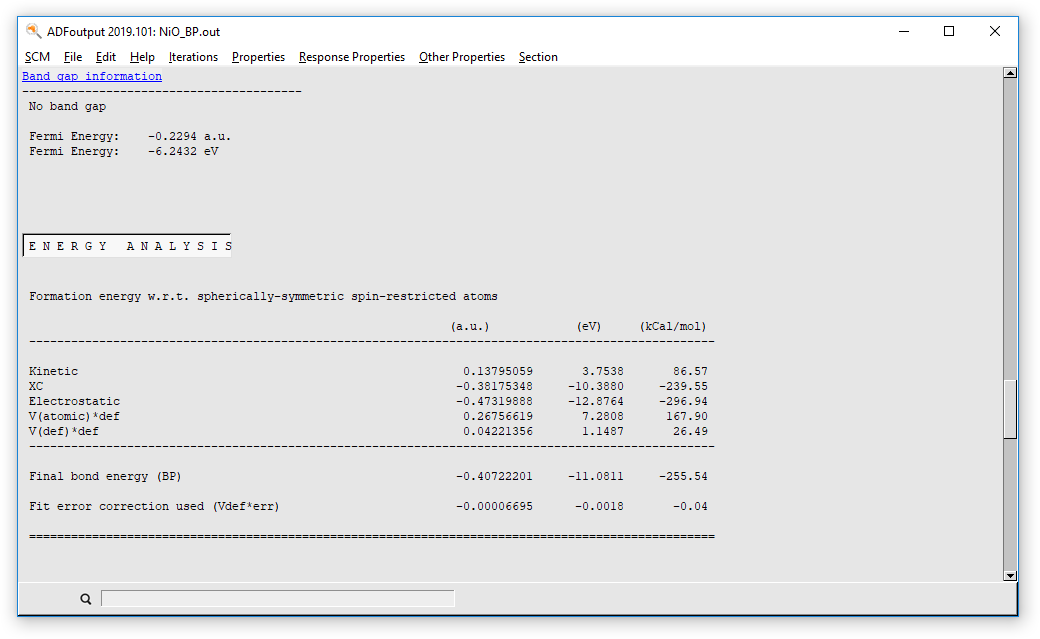Click the 'No band gap' text
The height and width of the screenshot is (639, 1040).
pyautogui.click(x=67, y=106)
